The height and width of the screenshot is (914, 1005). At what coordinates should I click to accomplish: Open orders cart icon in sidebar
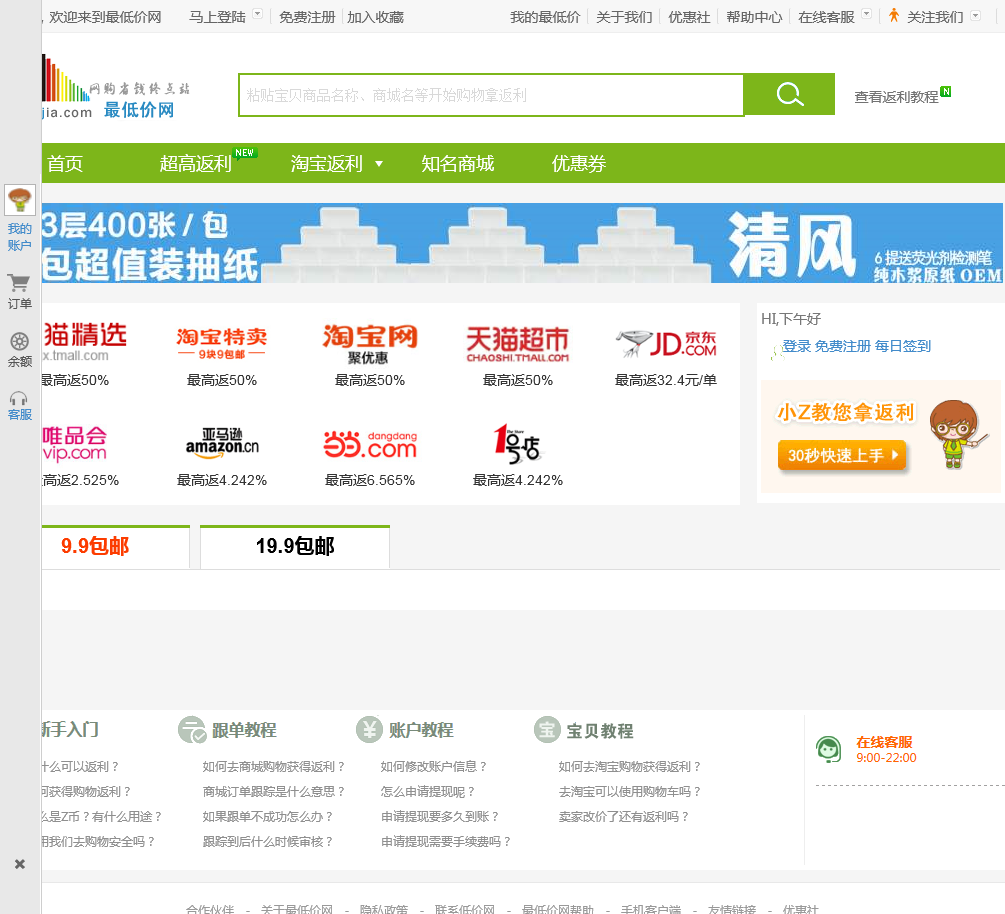[19, 283]
